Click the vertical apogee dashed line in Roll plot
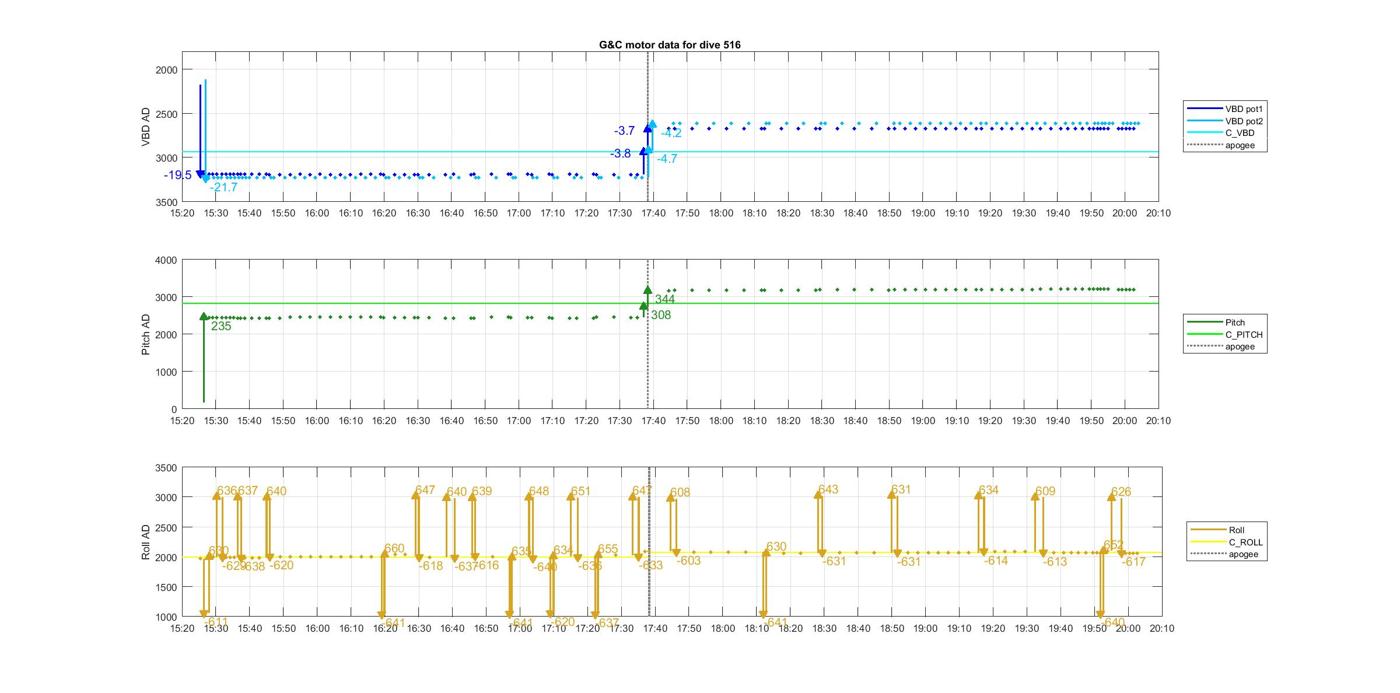This screenshot has height=693, width=1400. click(x=649, y=542)
